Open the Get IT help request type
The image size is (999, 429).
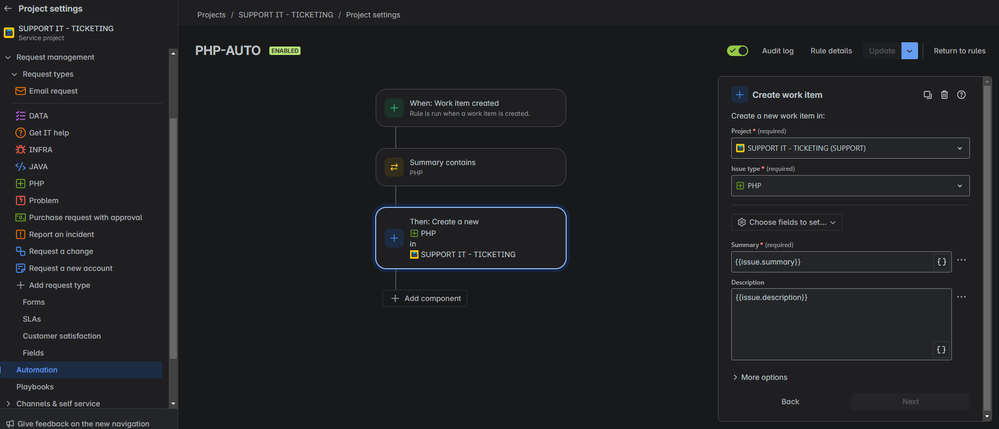pyautogui.click(x=48, y=133)
